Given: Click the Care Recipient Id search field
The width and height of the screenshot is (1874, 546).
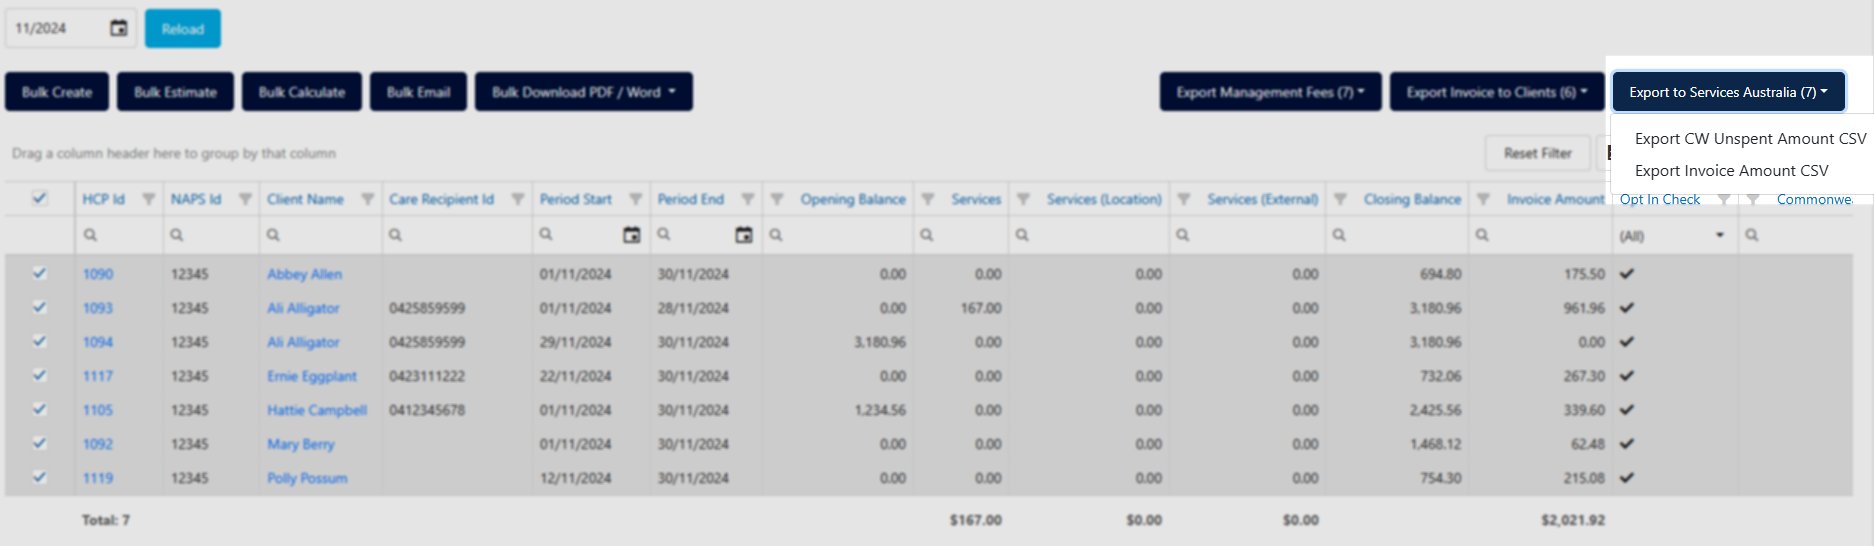Looking at the screenshot, I should 457,235.
